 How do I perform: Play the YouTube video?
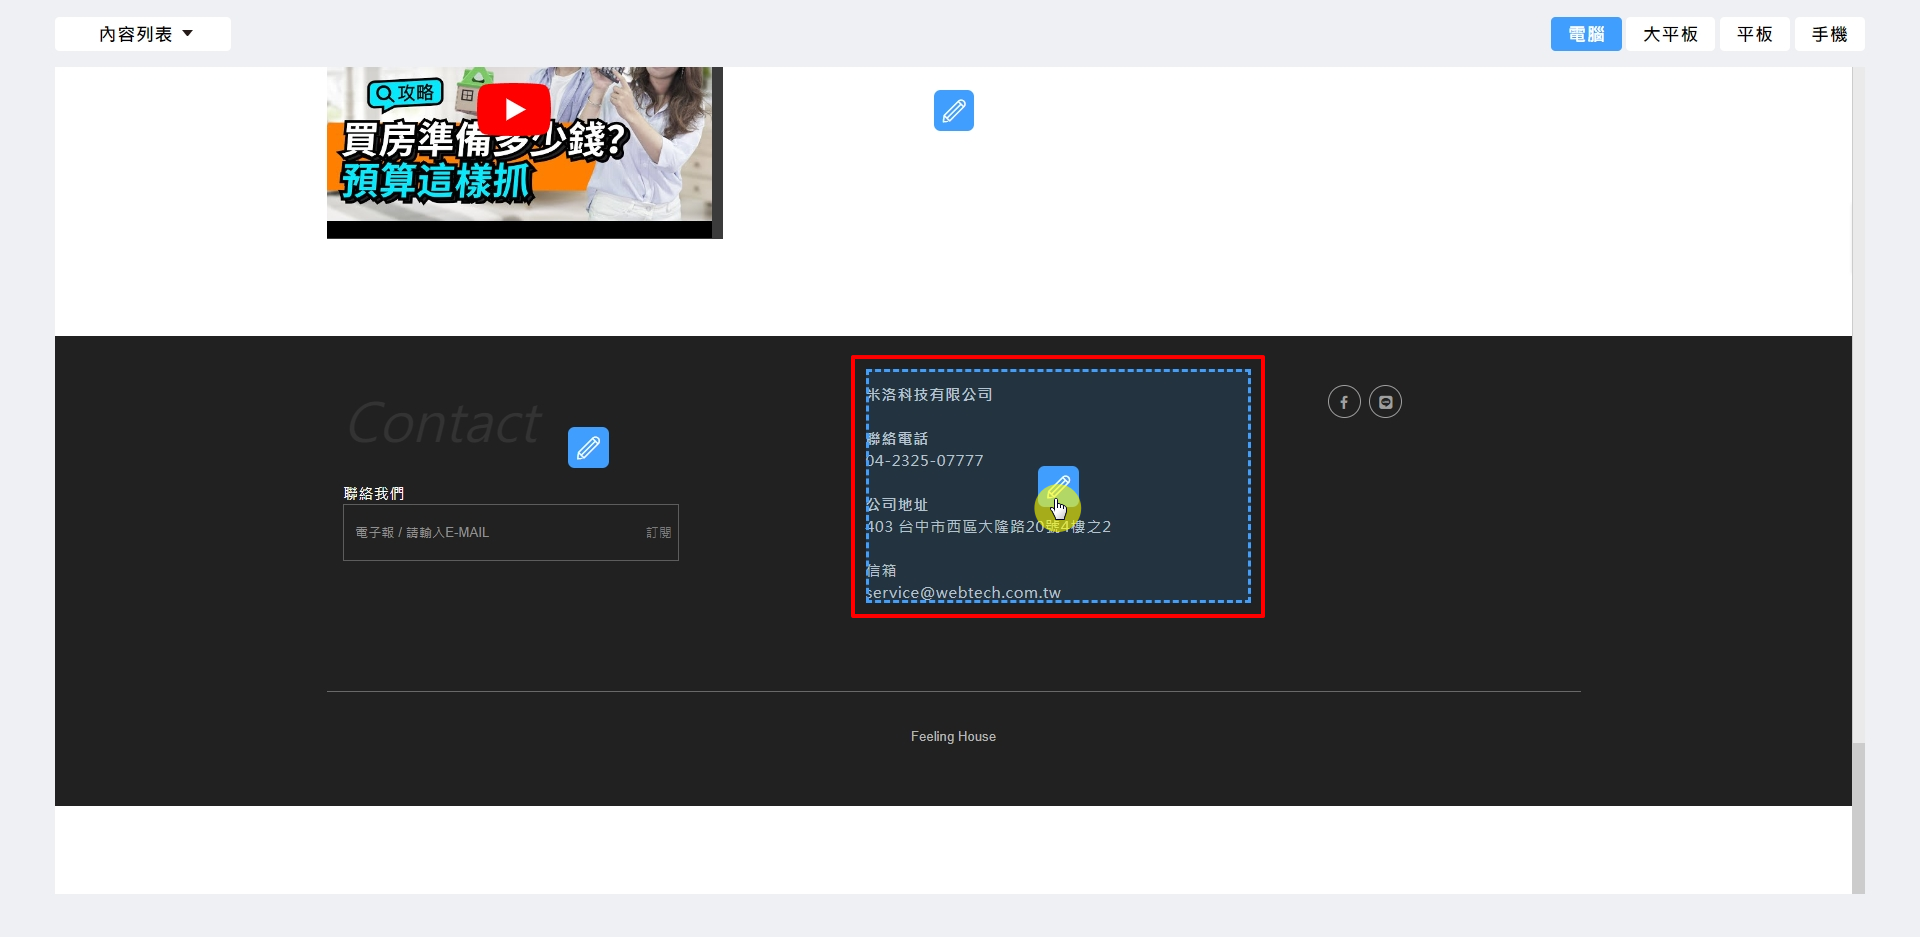pos(514,109)
